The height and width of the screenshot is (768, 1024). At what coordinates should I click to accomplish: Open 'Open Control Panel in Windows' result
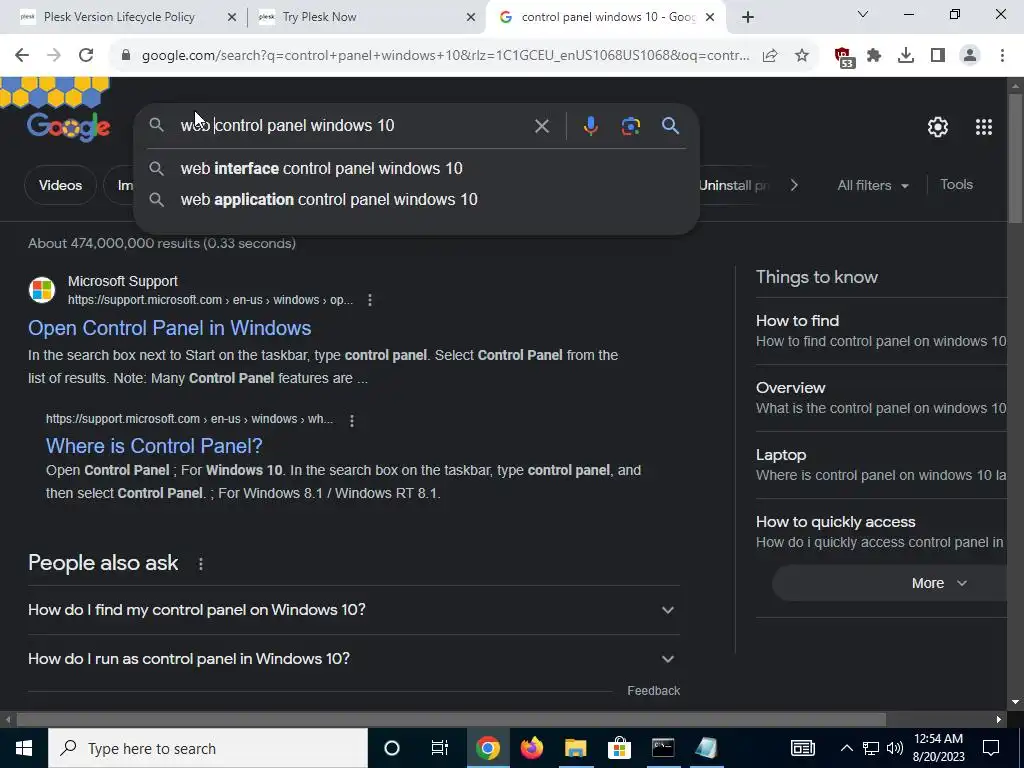coord(170,328)
